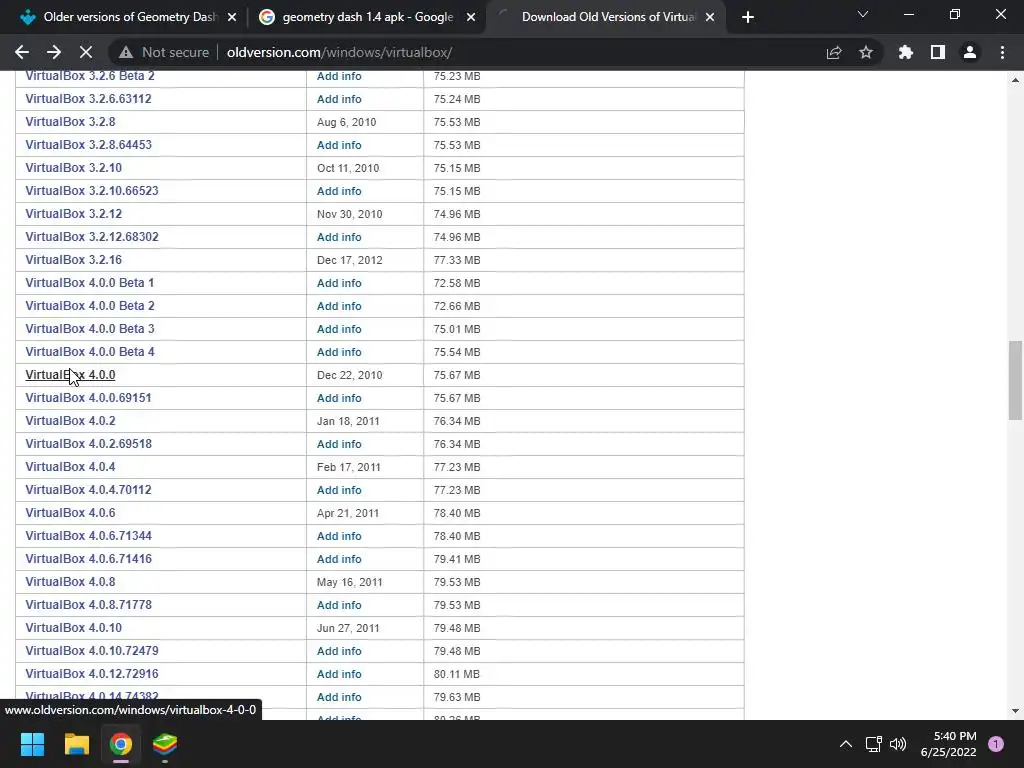Bookmark this page with the star
This screenshot has height=768, width=1024.
click(866, 52)
